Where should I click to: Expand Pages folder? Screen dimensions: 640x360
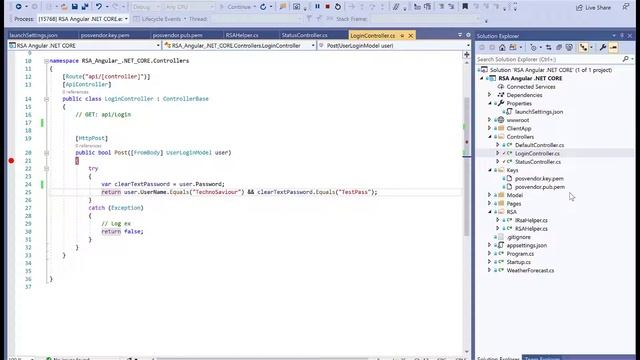pos(489,203)
